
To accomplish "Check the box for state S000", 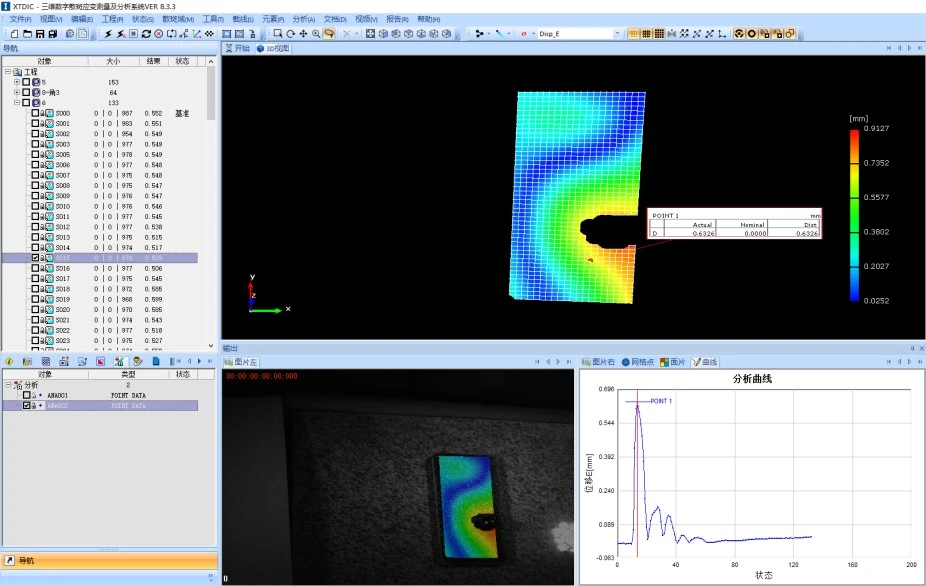I will point(35,113).
